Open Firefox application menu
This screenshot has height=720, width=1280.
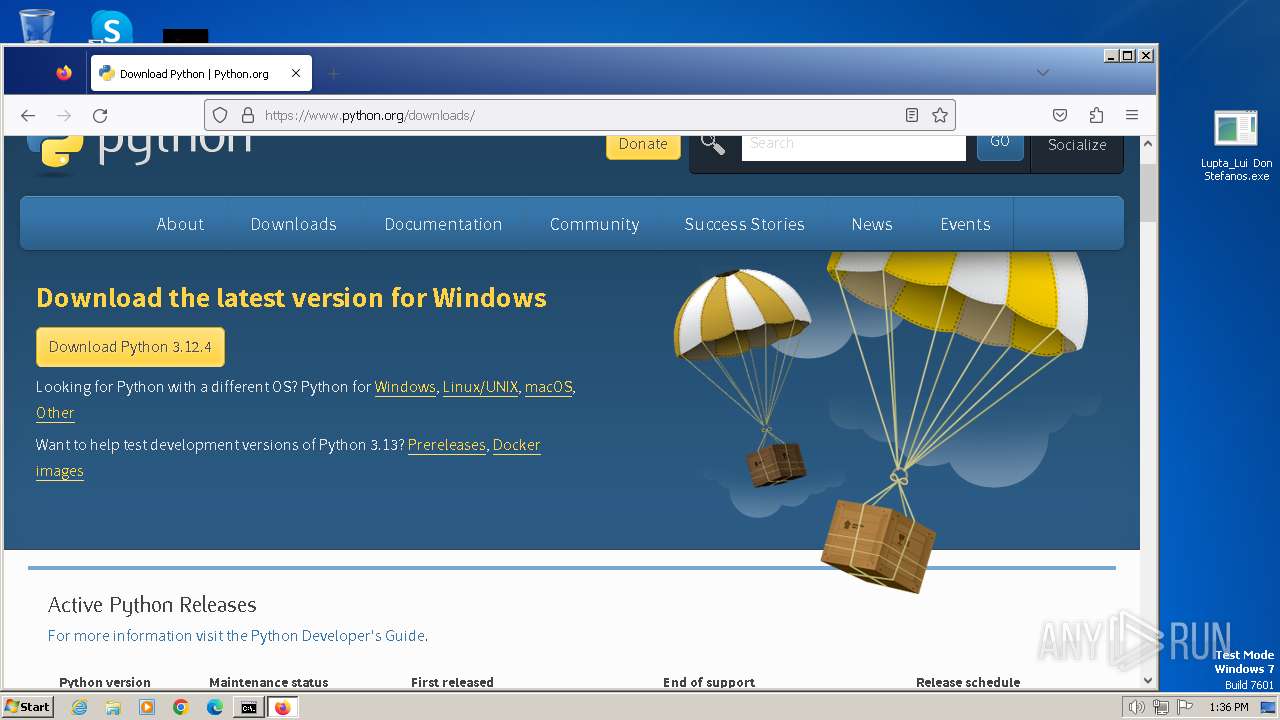[1132, 115]
